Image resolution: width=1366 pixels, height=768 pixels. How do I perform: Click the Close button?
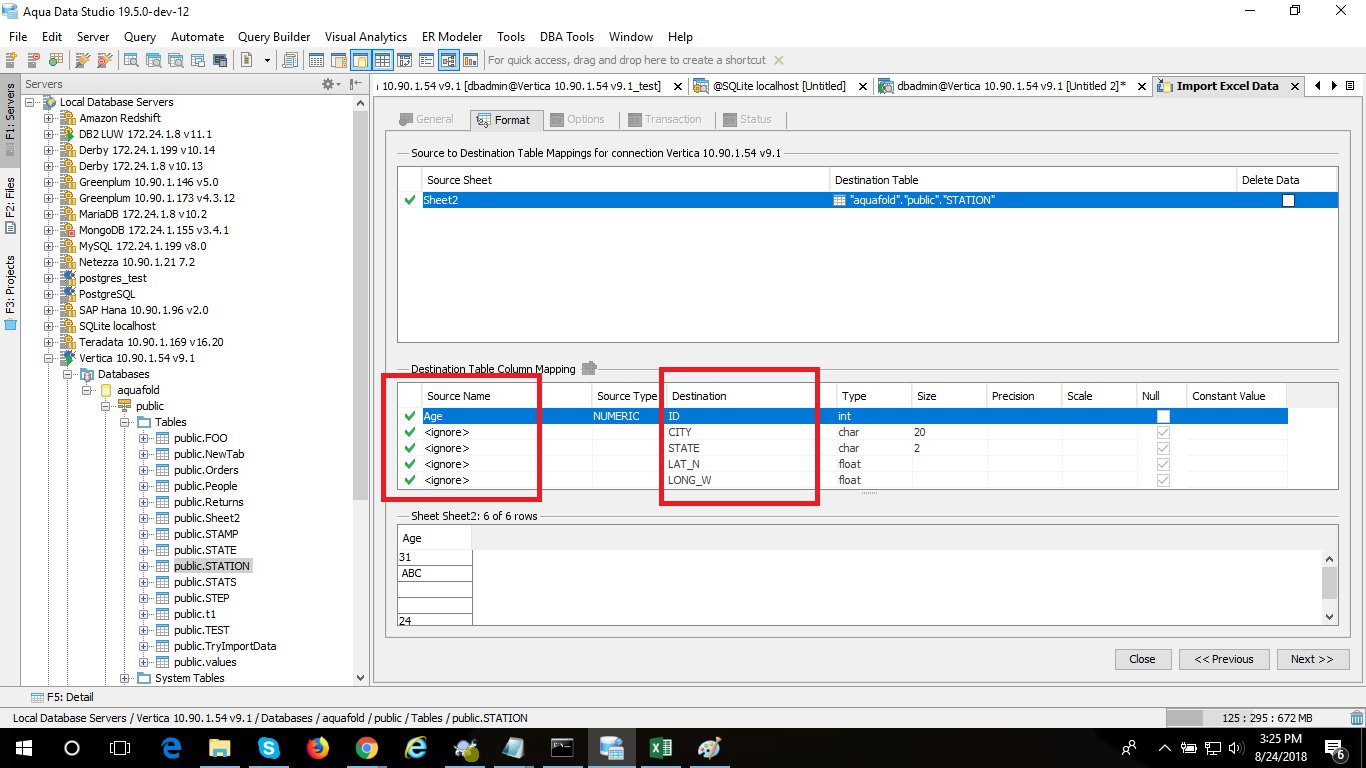(x=1143, y=659)
